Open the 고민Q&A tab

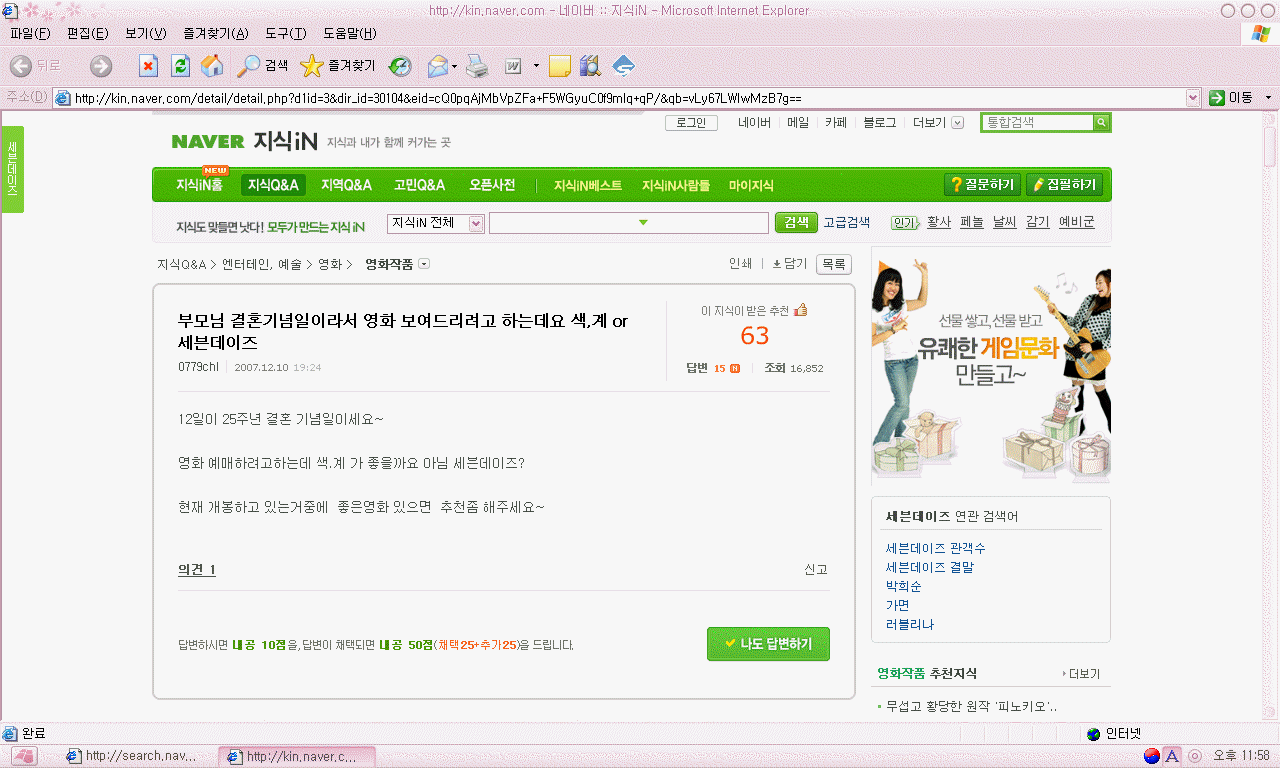(419, 185)
